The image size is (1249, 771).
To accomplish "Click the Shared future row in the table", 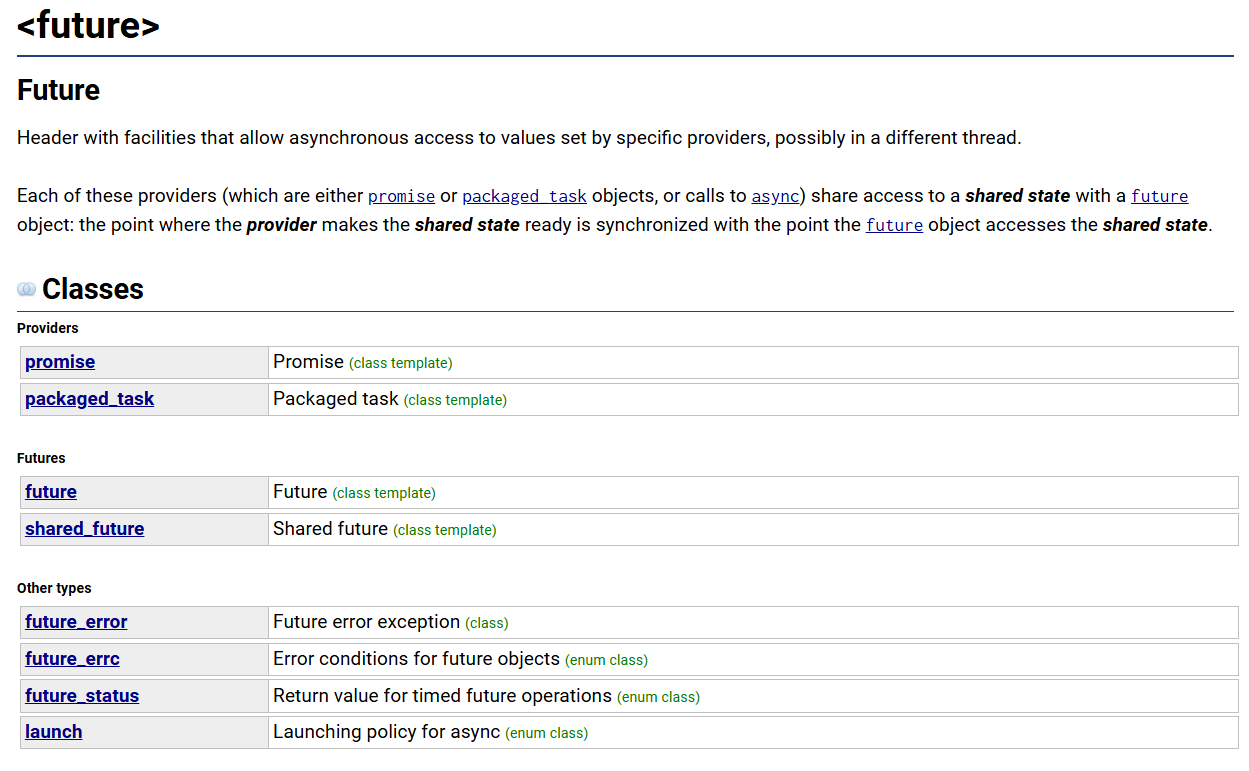I will tap(600, 528).
